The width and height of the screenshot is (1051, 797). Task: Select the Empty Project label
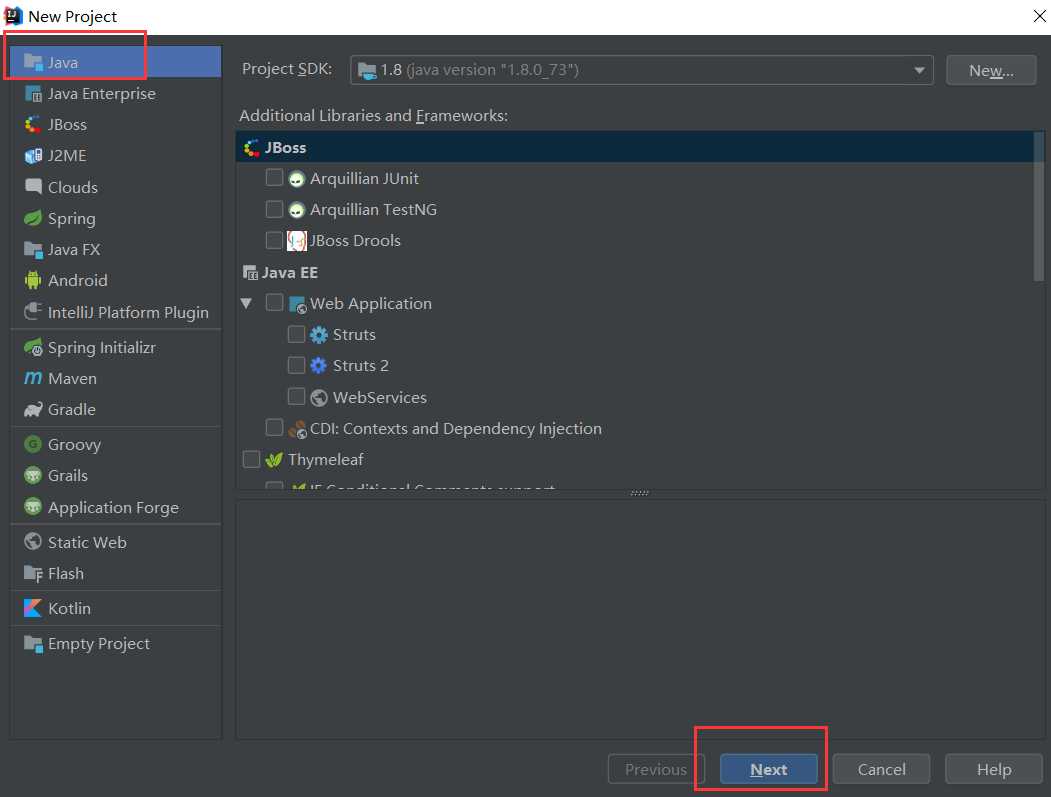coord(99,644)
